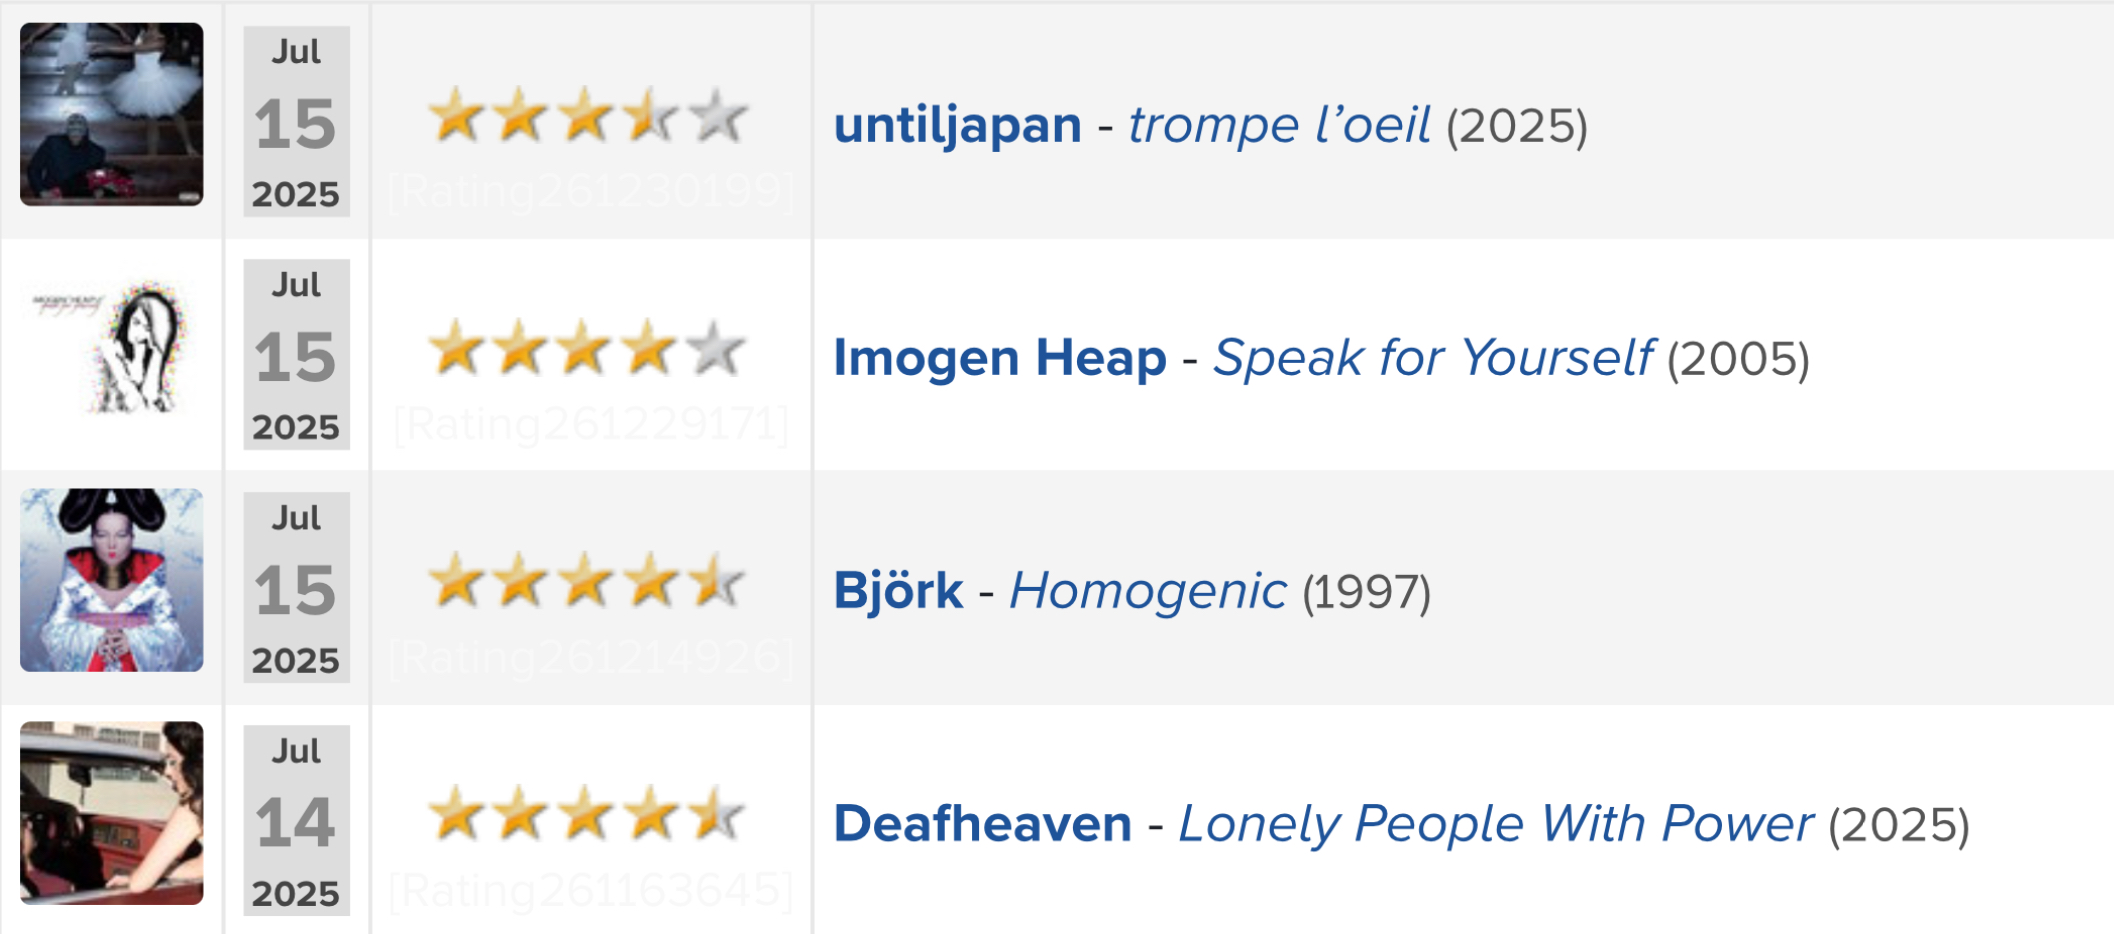
Task: Open the untiljapan album cover thumbnail
Action: tap(111, 114)
